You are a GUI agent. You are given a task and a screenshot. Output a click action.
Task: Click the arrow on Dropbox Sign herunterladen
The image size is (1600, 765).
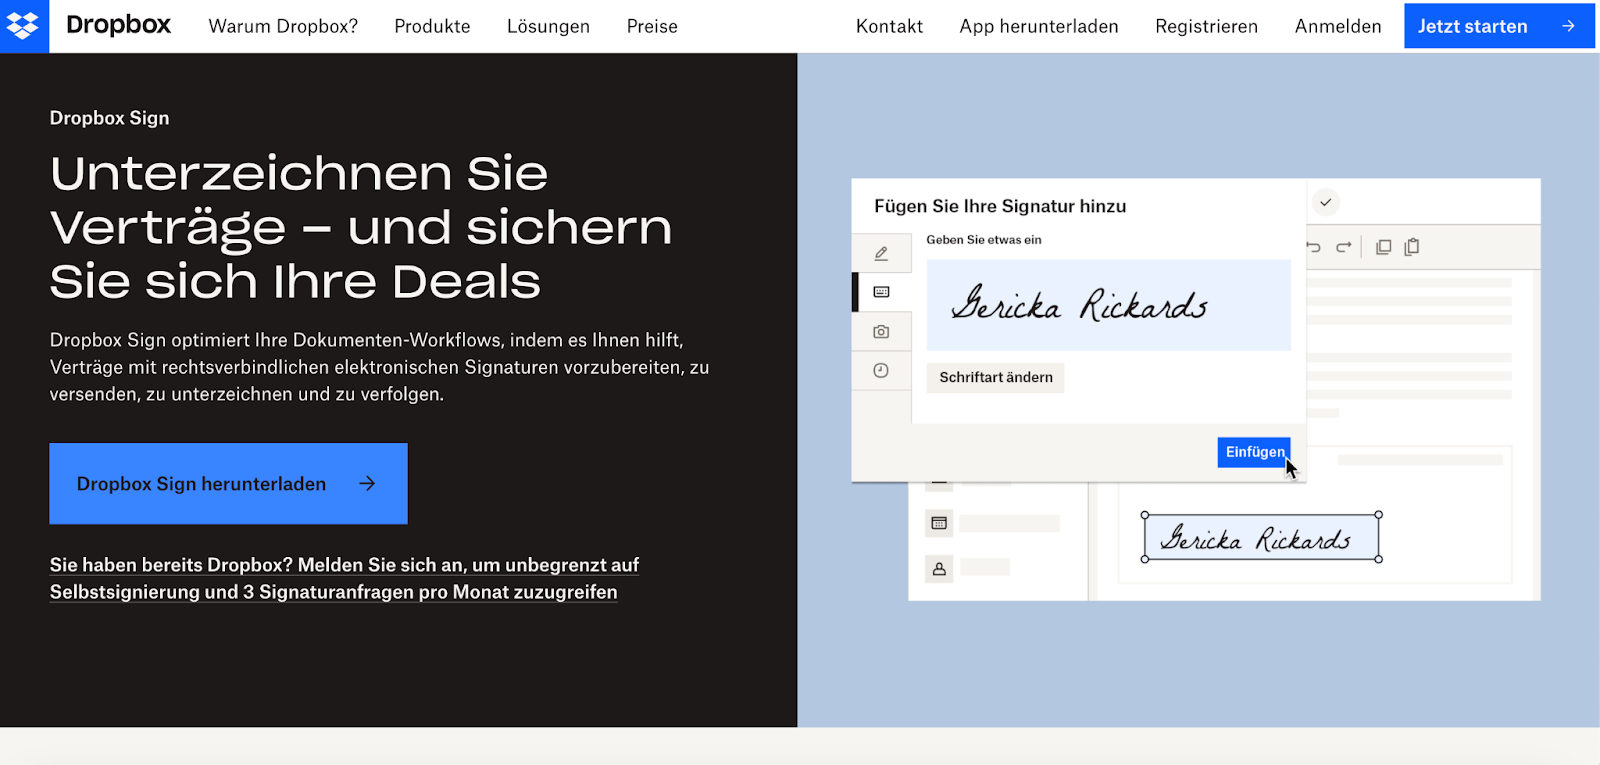367,484
